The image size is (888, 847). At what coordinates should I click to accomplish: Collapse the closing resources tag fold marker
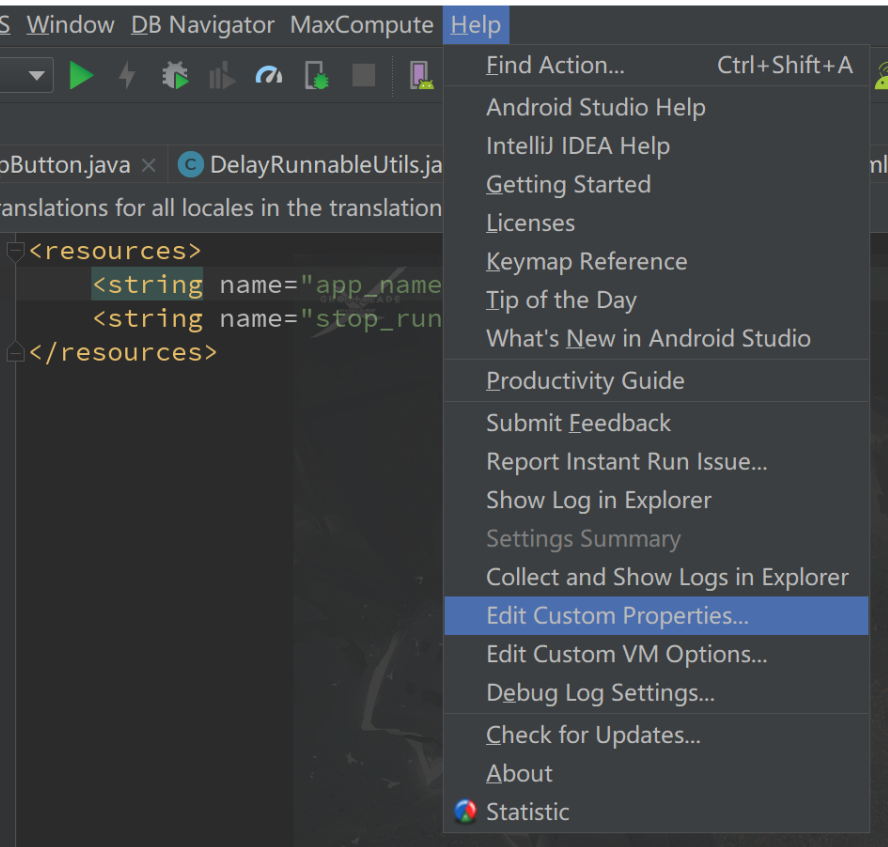pyautogui.click(x=15, y=352)
